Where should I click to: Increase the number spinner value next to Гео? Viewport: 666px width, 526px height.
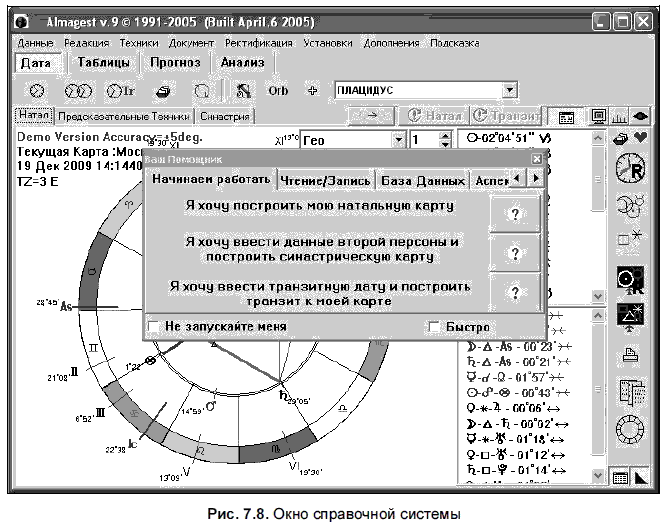pos(445,136)
